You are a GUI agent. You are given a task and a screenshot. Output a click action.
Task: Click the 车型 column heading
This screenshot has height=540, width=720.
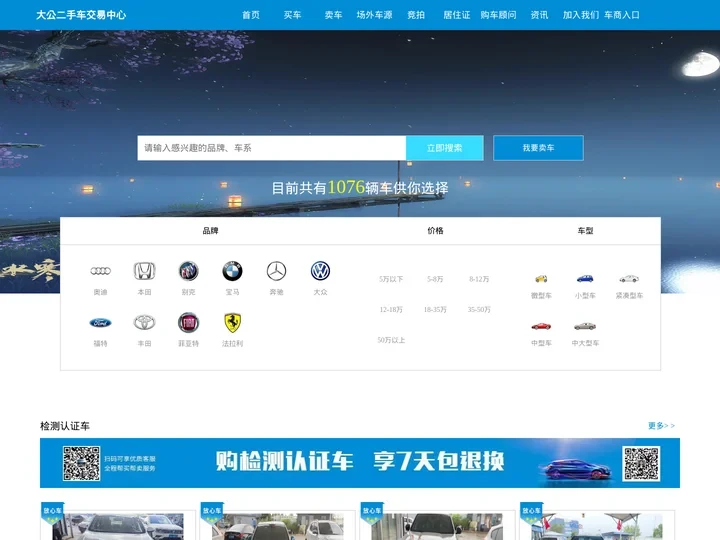(585, 231)
